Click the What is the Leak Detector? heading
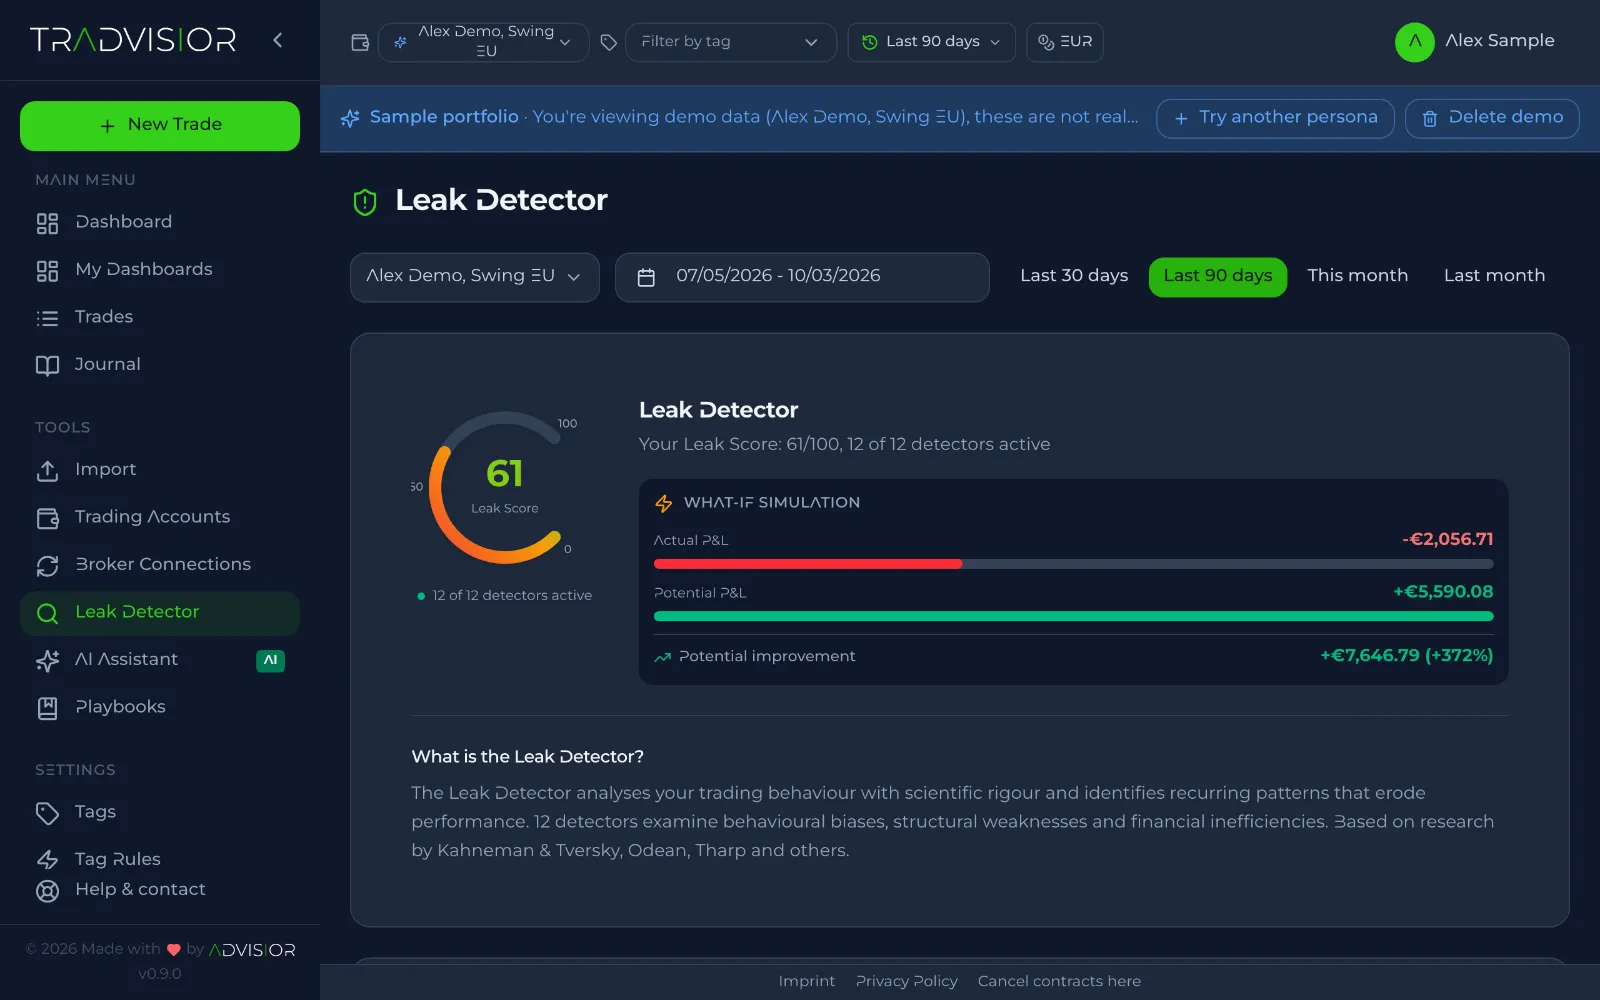Image resolution: width=1600 pixels, height=1000 pixels. pyautogui.click(x=528, y=757)
